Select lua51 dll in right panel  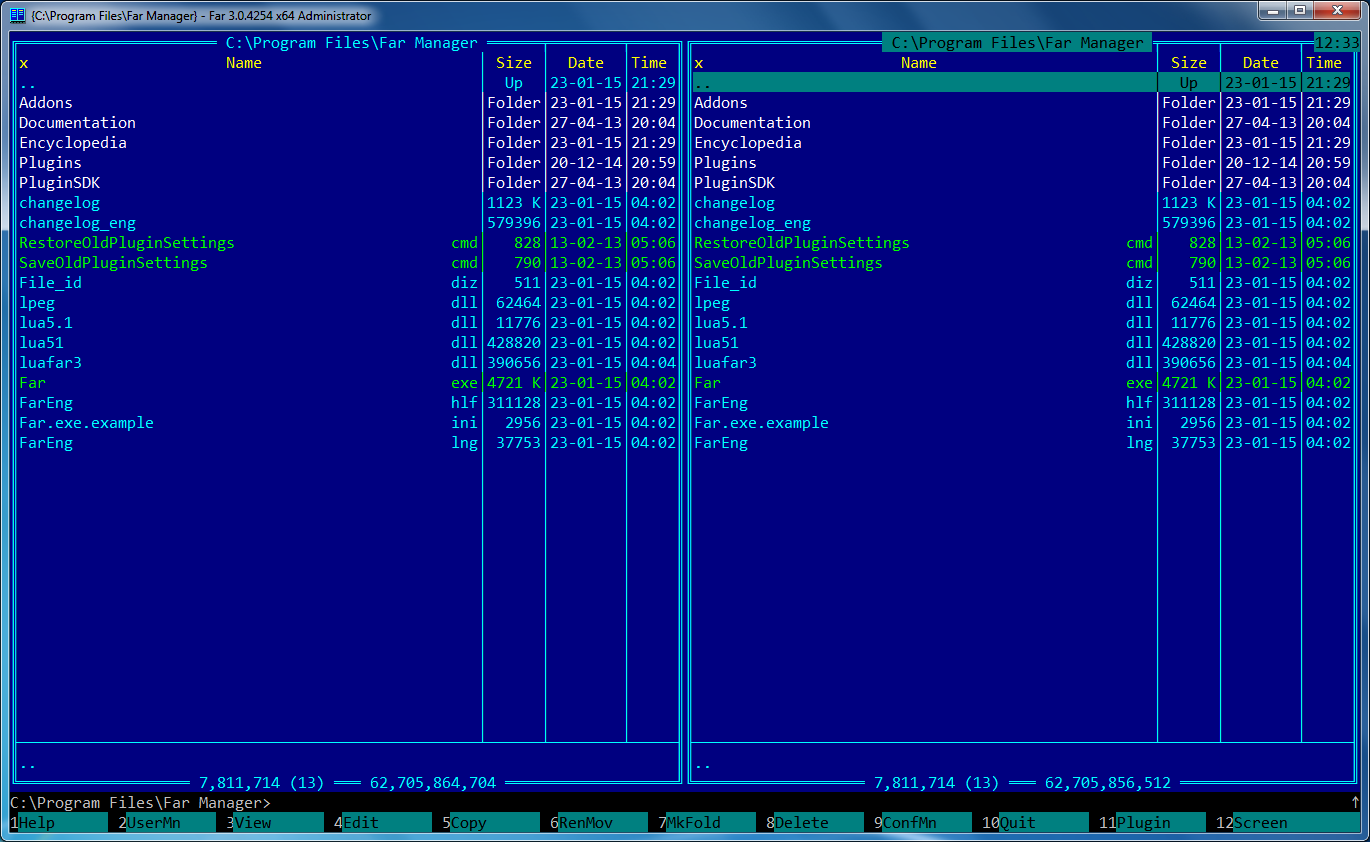[1022, 343]
